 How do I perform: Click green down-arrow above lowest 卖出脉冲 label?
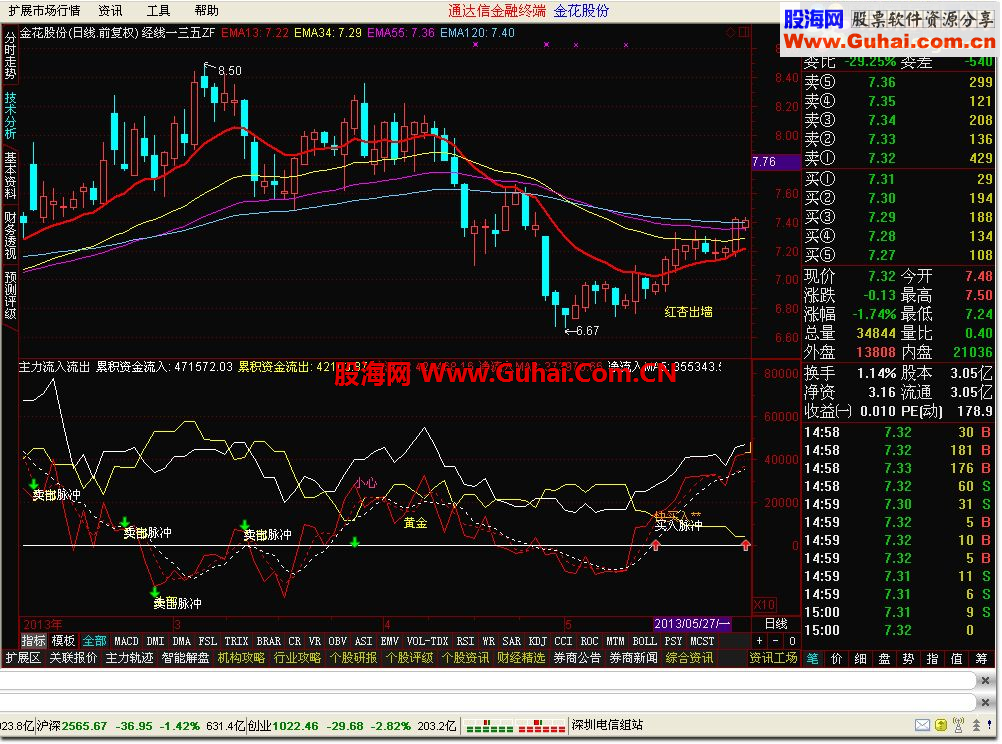click(x=154, y=592)
